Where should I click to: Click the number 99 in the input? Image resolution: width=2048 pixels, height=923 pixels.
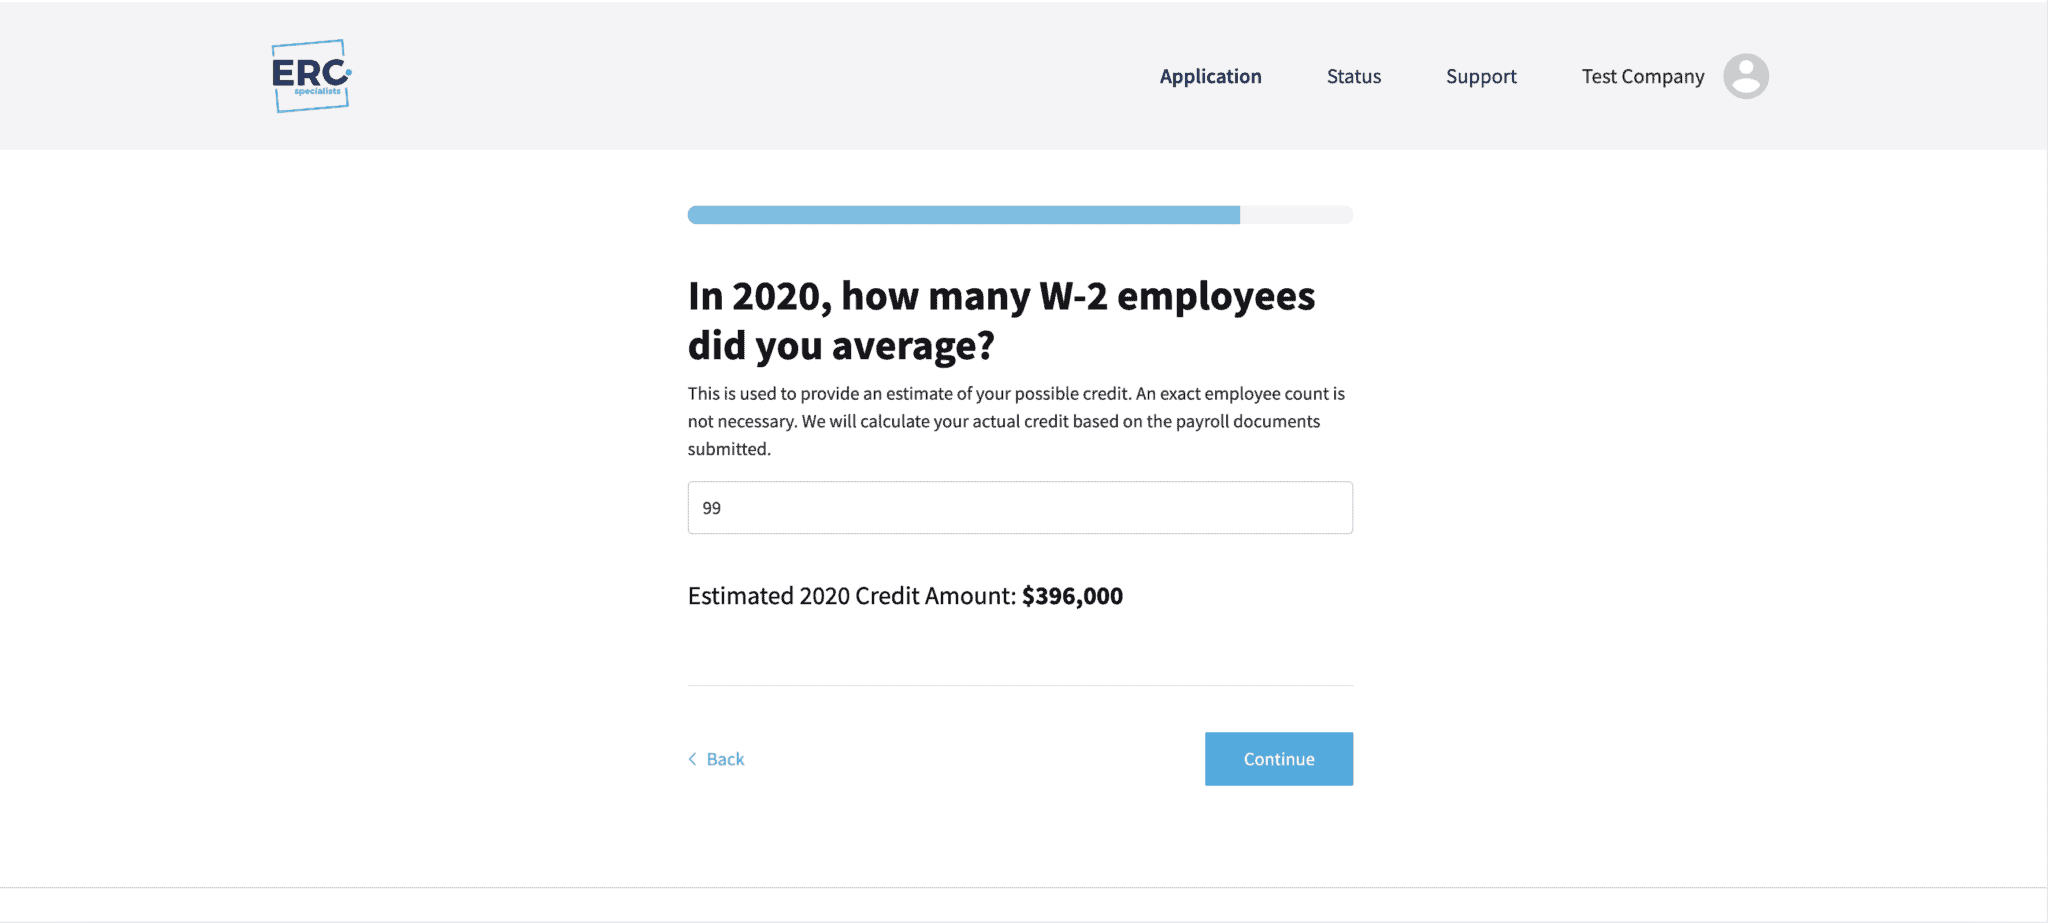coord(712,508)
